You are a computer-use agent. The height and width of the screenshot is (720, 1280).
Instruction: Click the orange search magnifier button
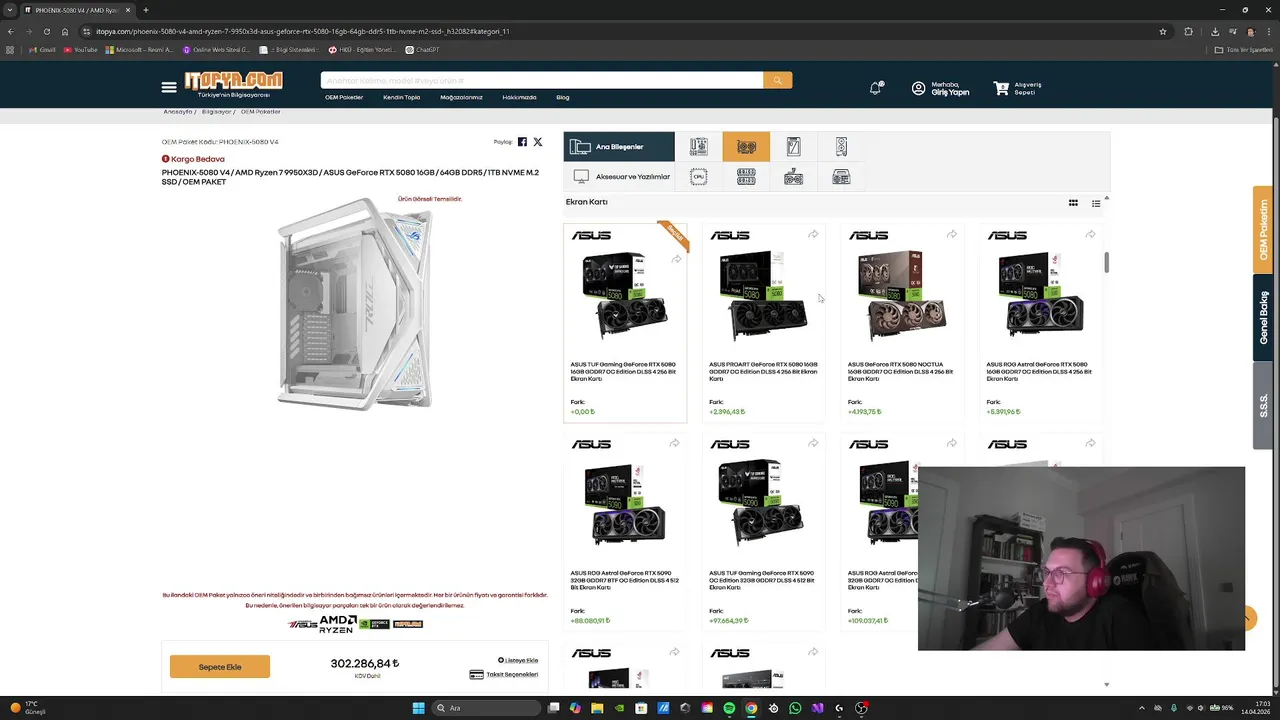click(x=777, y=80)
